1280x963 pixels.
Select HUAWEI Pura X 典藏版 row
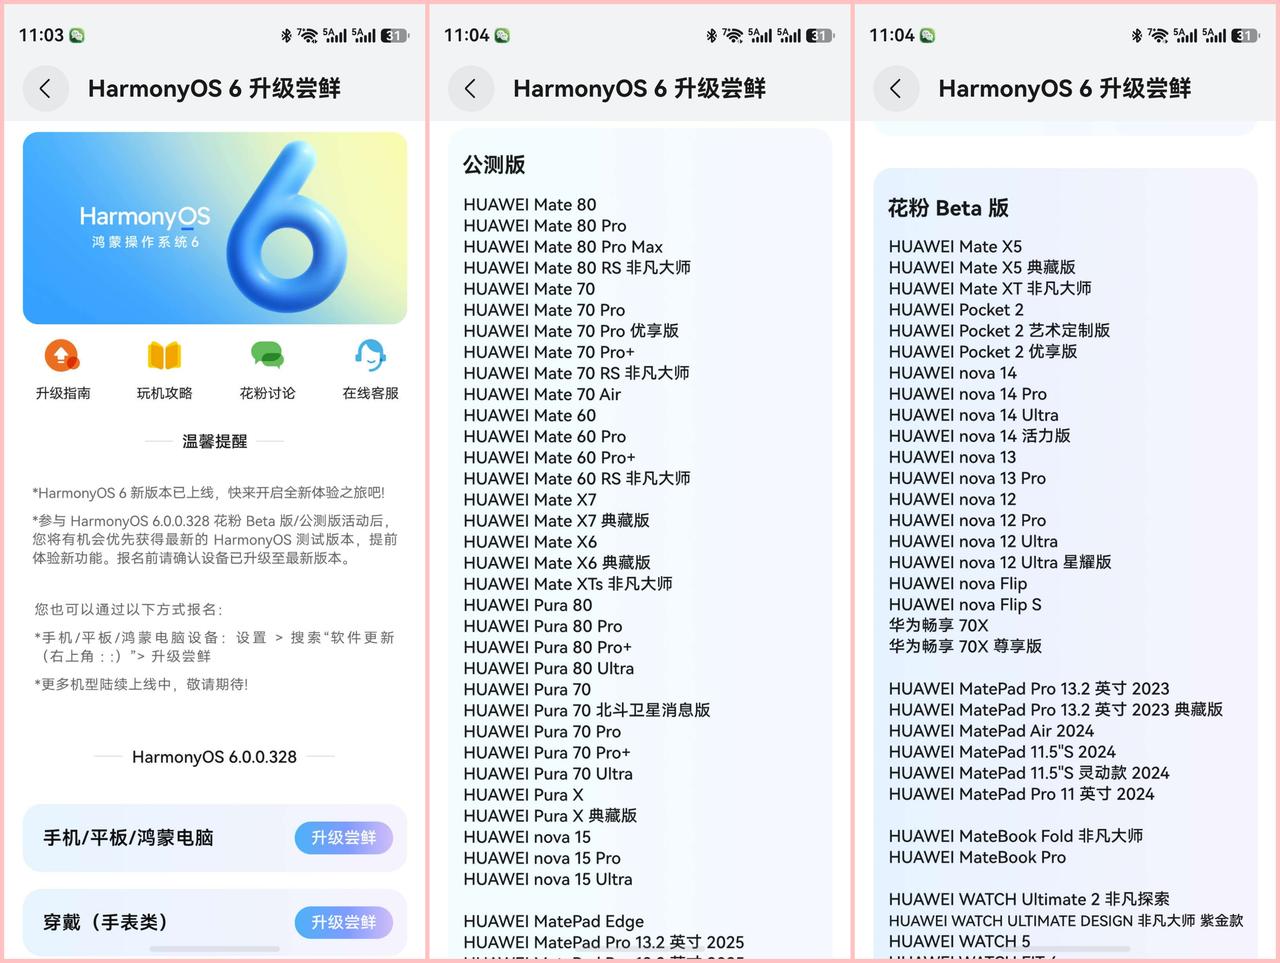tap(550, 815)
